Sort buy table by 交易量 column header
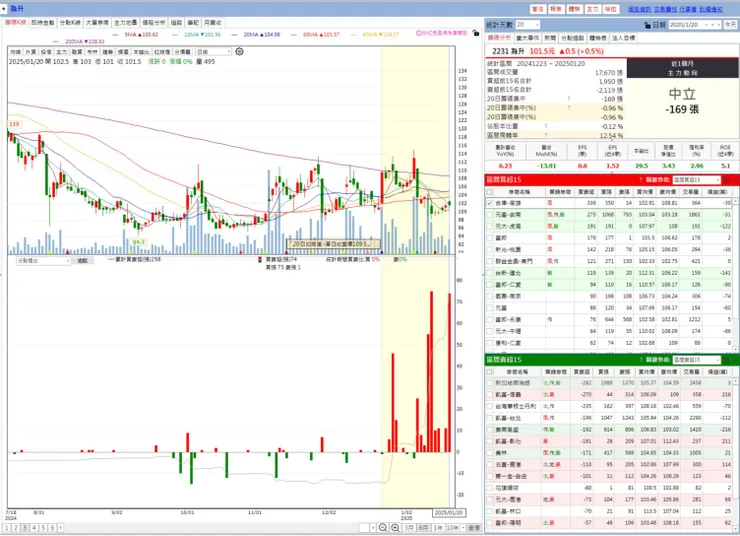The width and height of the screenshot is (740, 536). (691, 192)
